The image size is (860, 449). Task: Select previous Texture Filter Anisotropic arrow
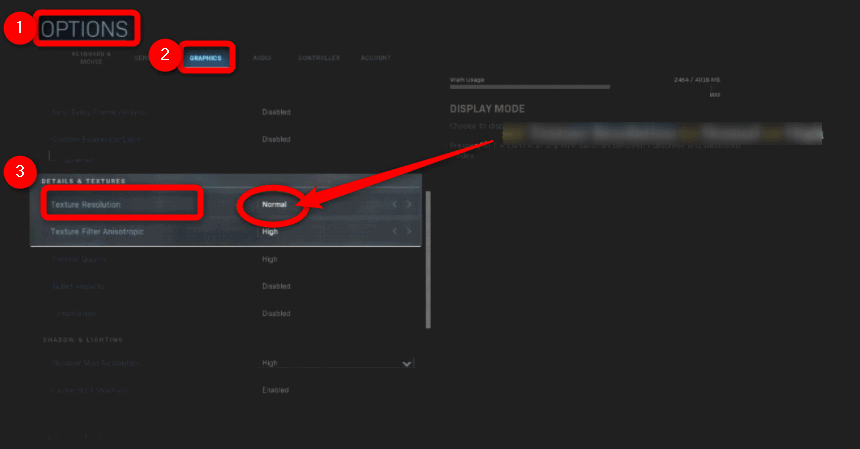(394, 231)
